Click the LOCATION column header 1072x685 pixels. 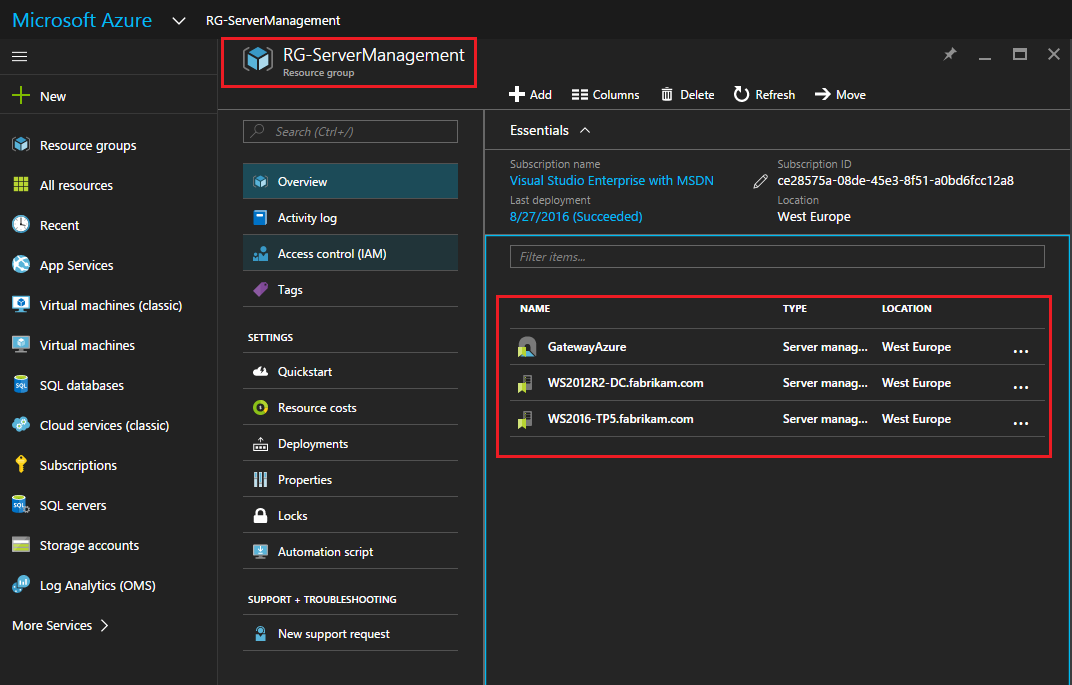(907, 308)
